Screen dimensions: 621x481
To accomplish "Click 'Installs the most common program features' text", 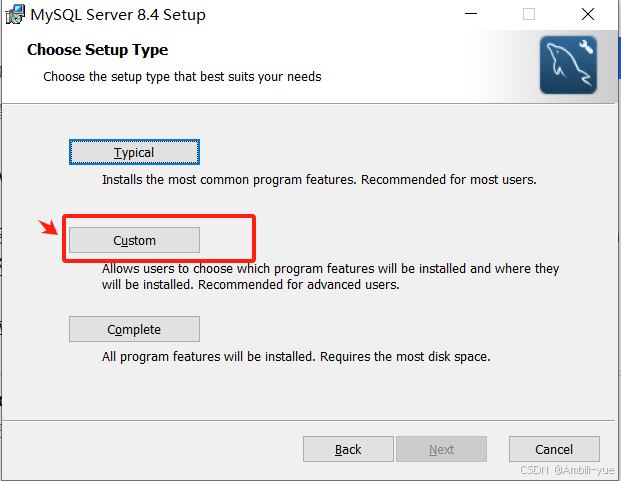I will pos(319,180).
